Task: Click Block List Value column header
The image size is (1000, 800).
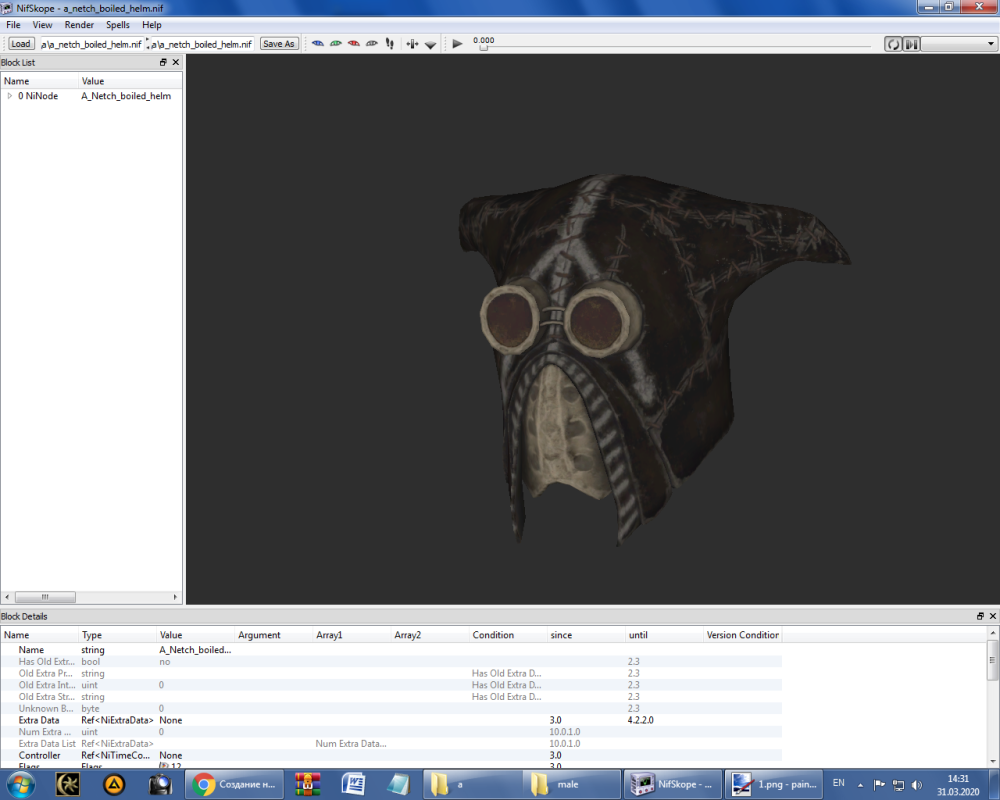Action: pyautogui.click(x=130, y=81)
